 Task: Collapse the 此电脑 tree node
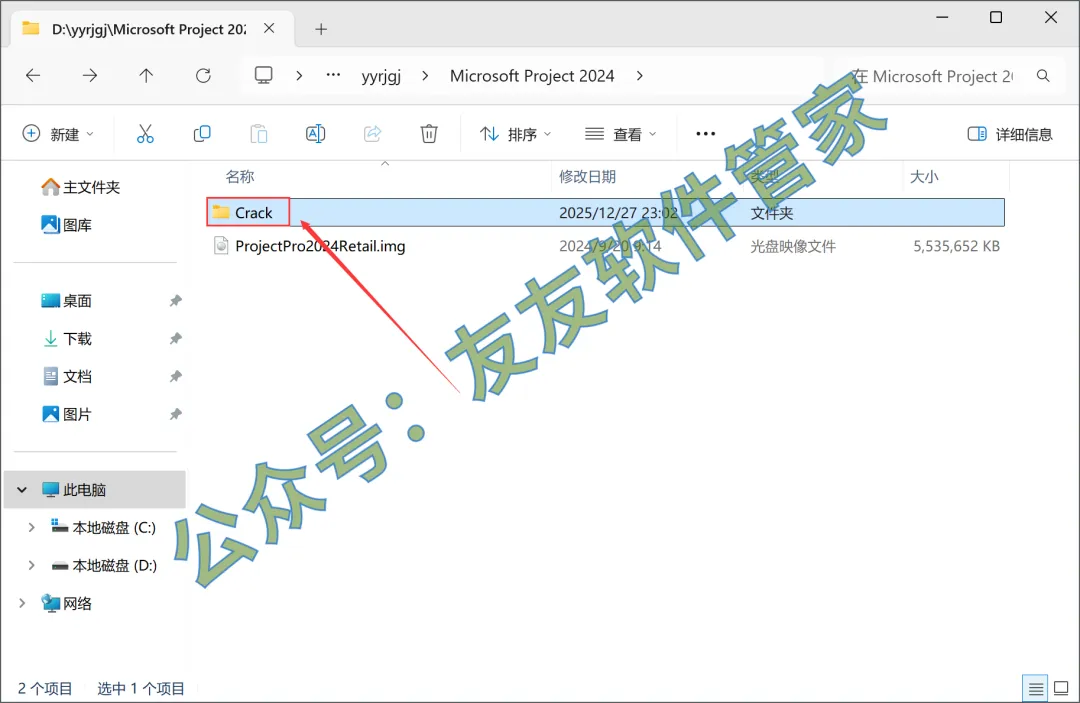[x=22, y=490]
